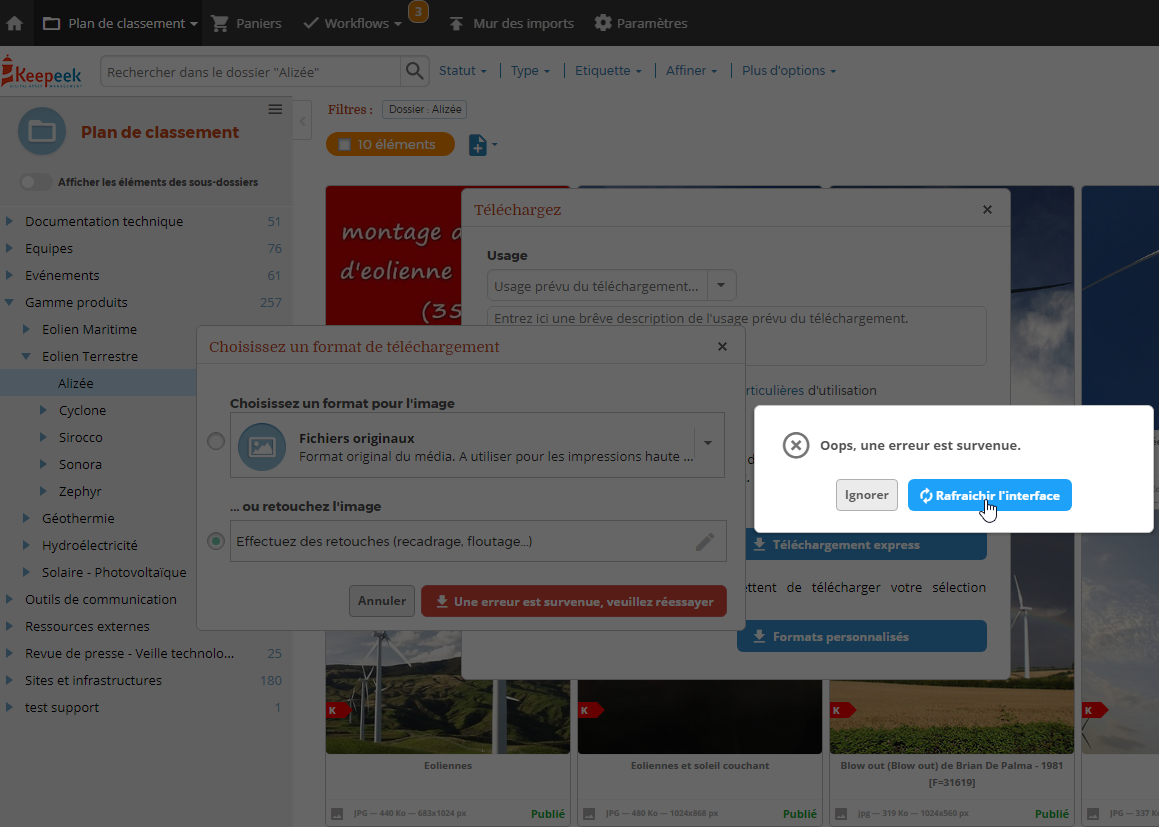This screenshot has width=1159, height=827.
Task: Click the search magnifier icon
Action: [414, 72]
